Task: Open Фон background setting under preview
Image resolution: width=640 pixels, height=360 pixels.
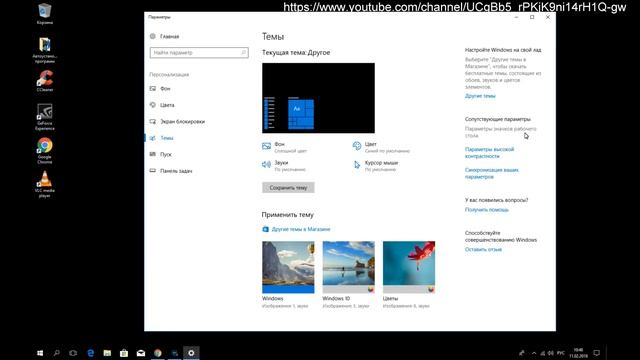Action: (x=284, y=147)
